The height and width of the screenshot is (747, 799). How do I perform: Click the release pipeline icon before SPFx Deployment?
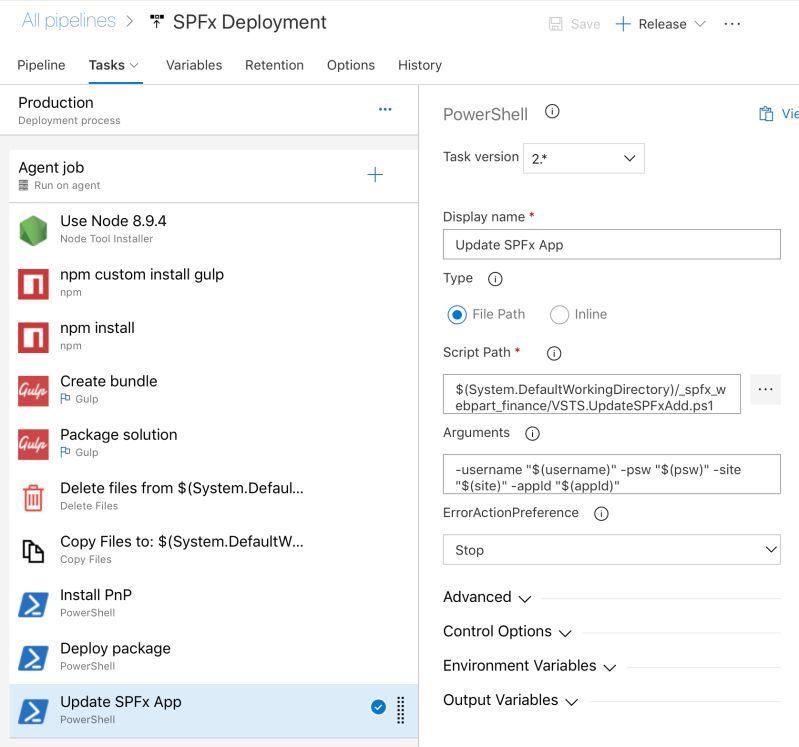click(156, 21)
